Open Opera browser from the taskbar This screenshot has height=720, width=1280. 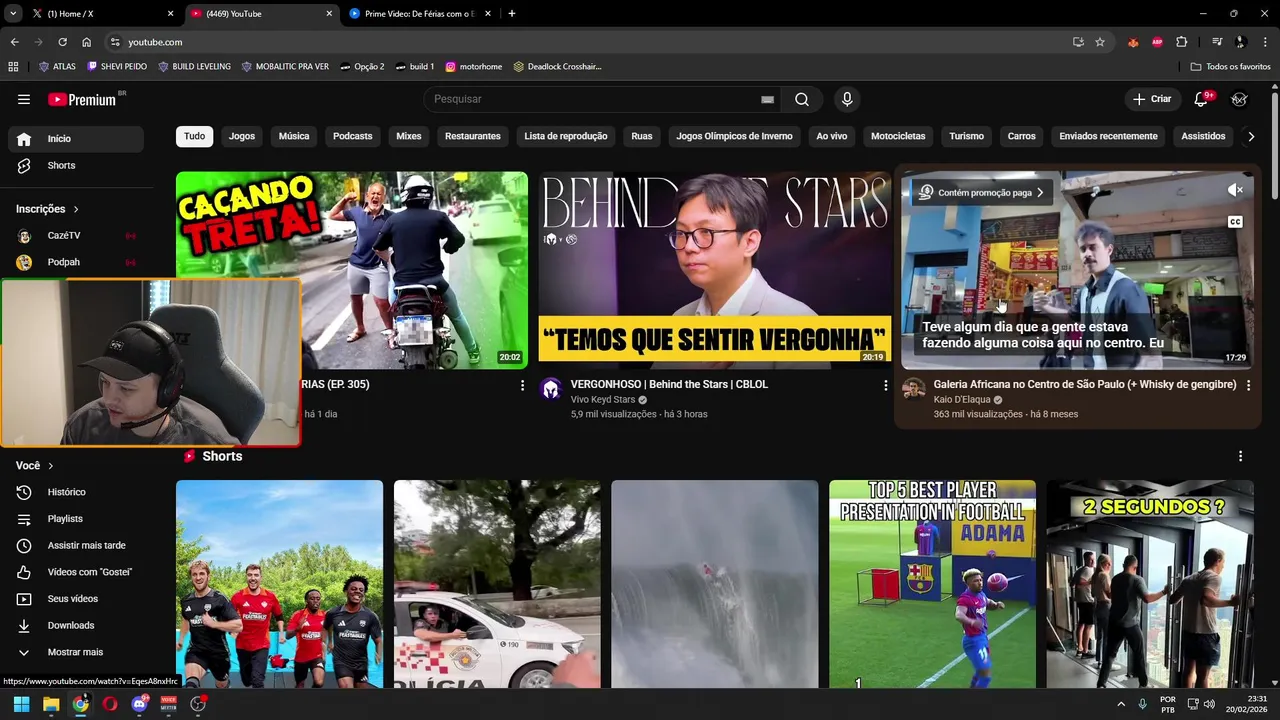(110, 704)
